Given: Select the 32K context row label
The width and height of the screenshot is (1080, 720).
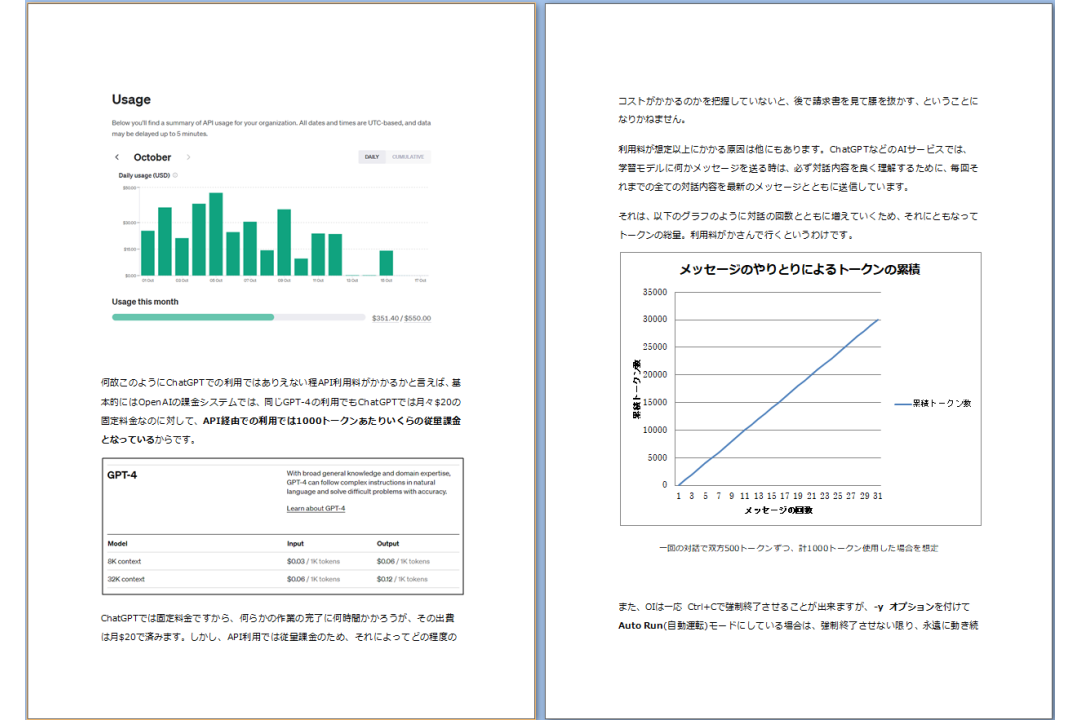Looking at the screenshot, I should pyautogui.click(x=126, y=579).
